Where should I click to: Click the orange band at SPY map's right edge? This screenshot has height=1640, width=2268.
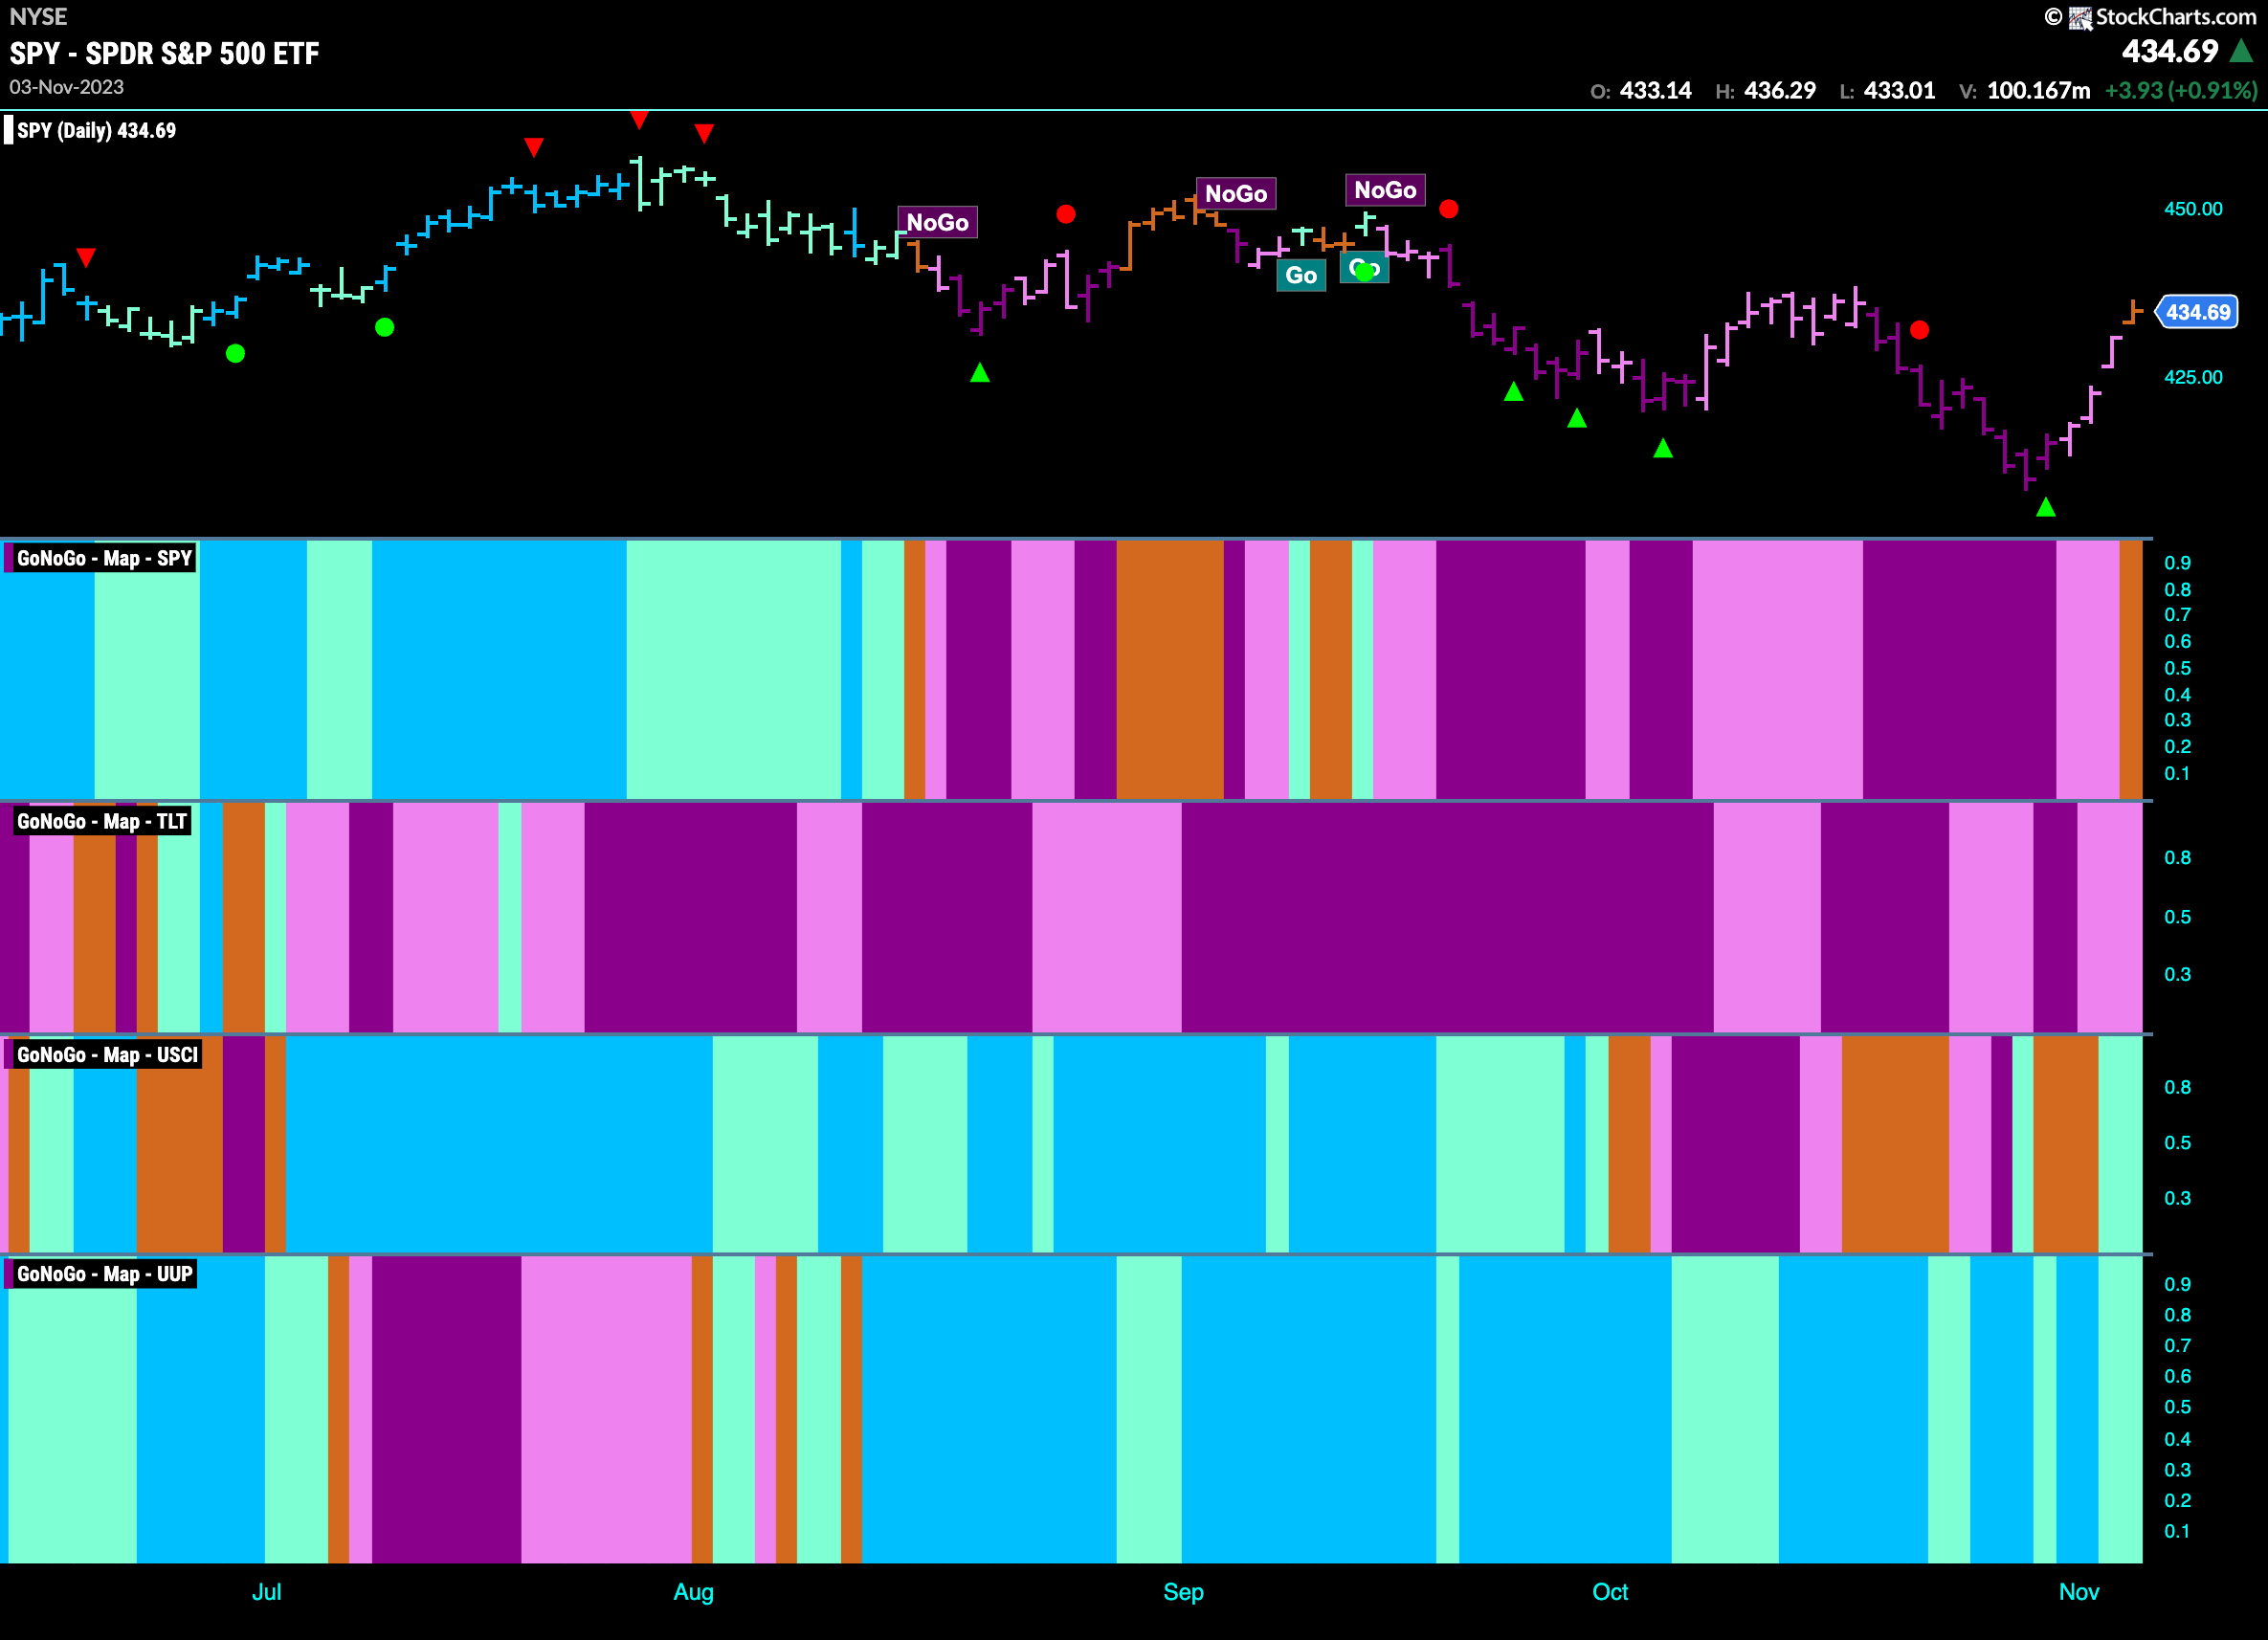2131,670
